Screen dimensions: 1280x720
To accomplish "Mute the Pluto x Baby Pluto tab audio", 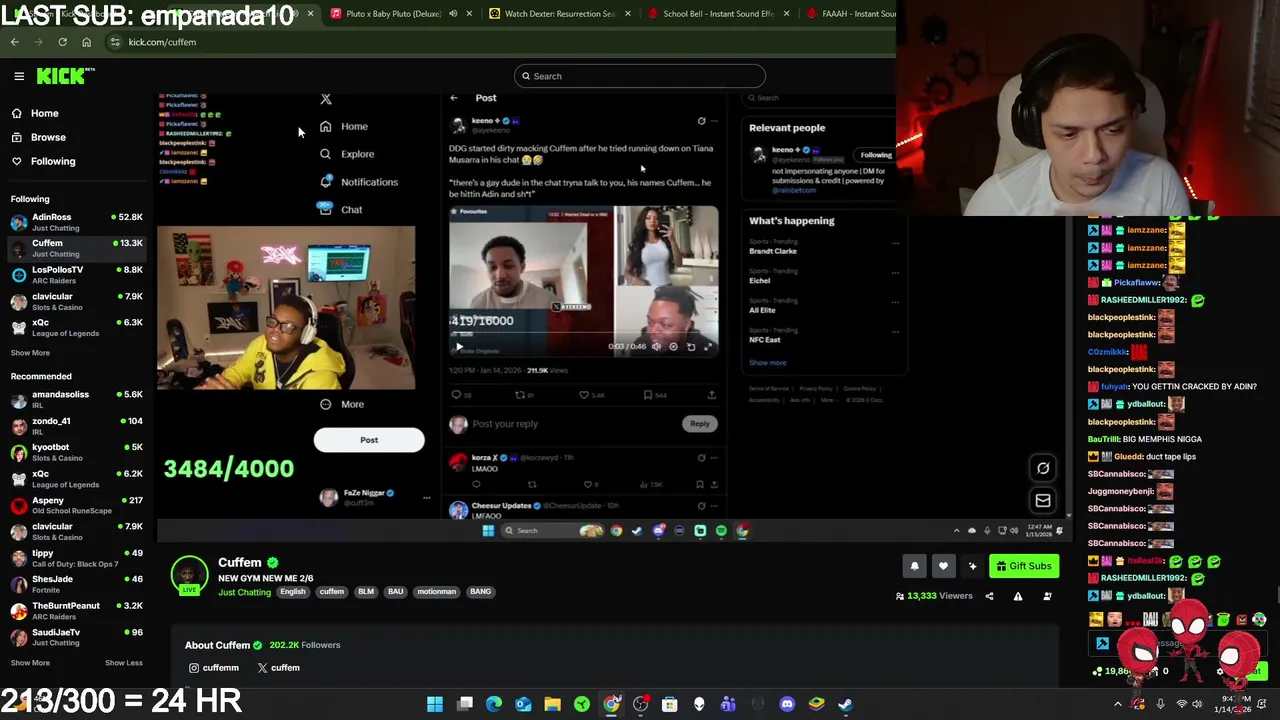I will [453, 14].
